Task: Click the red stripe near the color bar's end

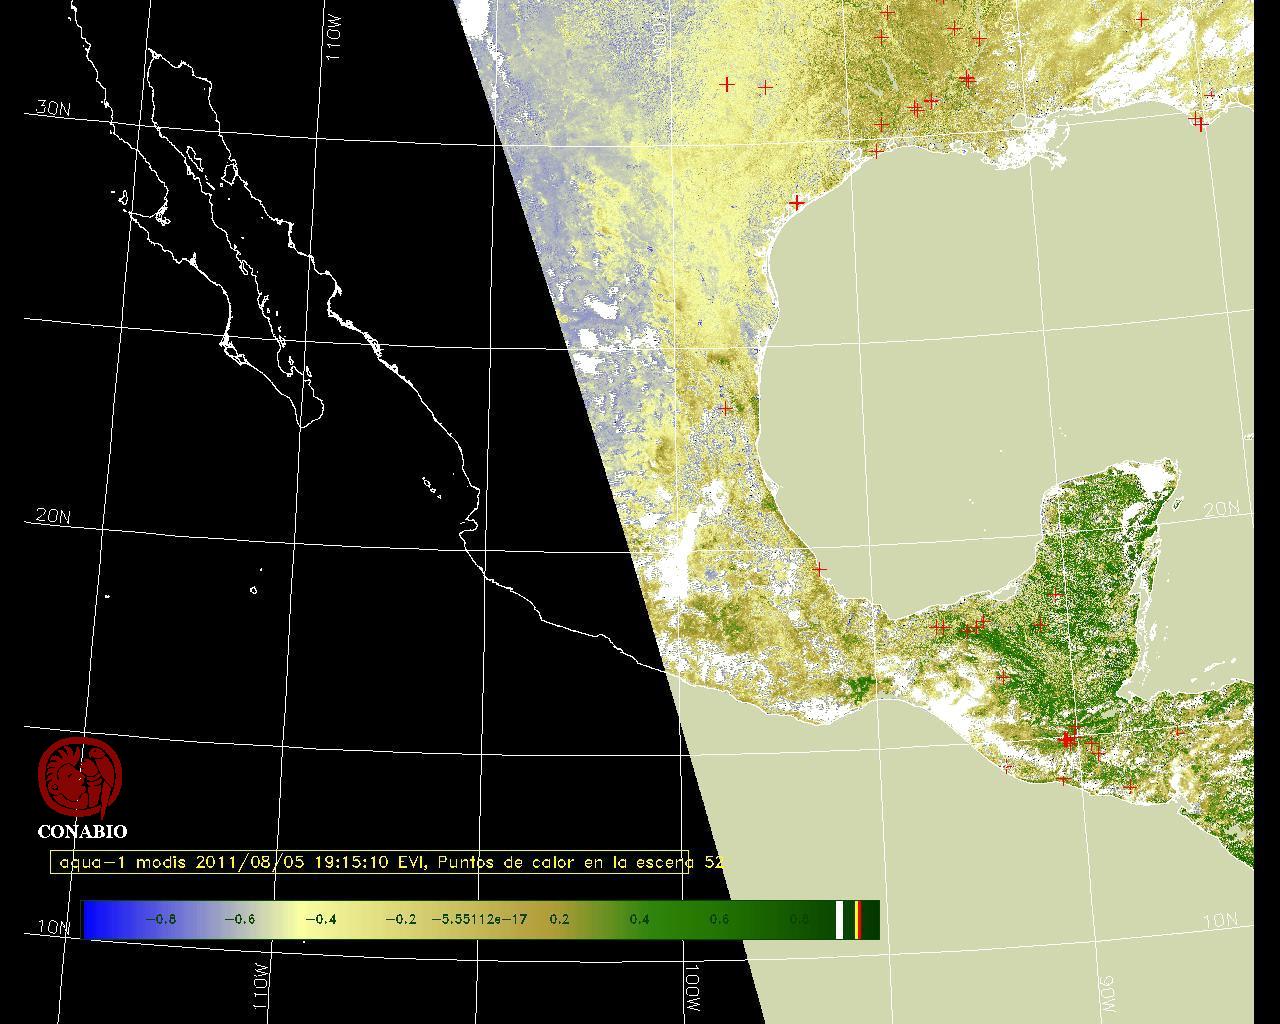Action: click(x=858, y=920)
